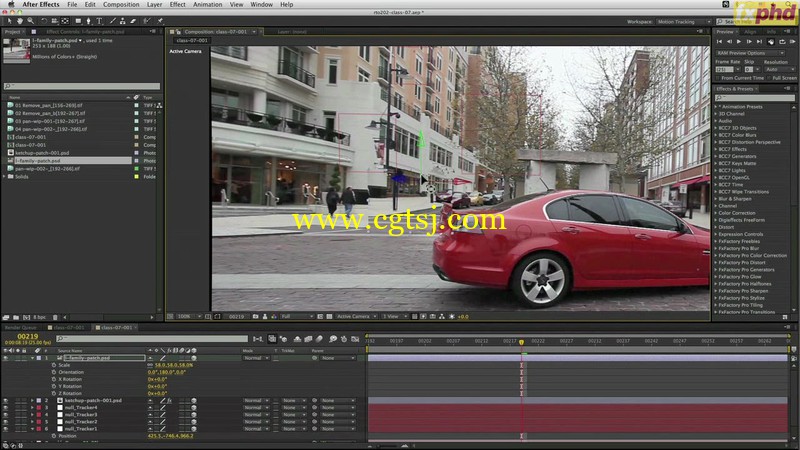Enable From Current Time checkbox in Preview
This screenshot has height=450, width=800.
click(718, 78)
